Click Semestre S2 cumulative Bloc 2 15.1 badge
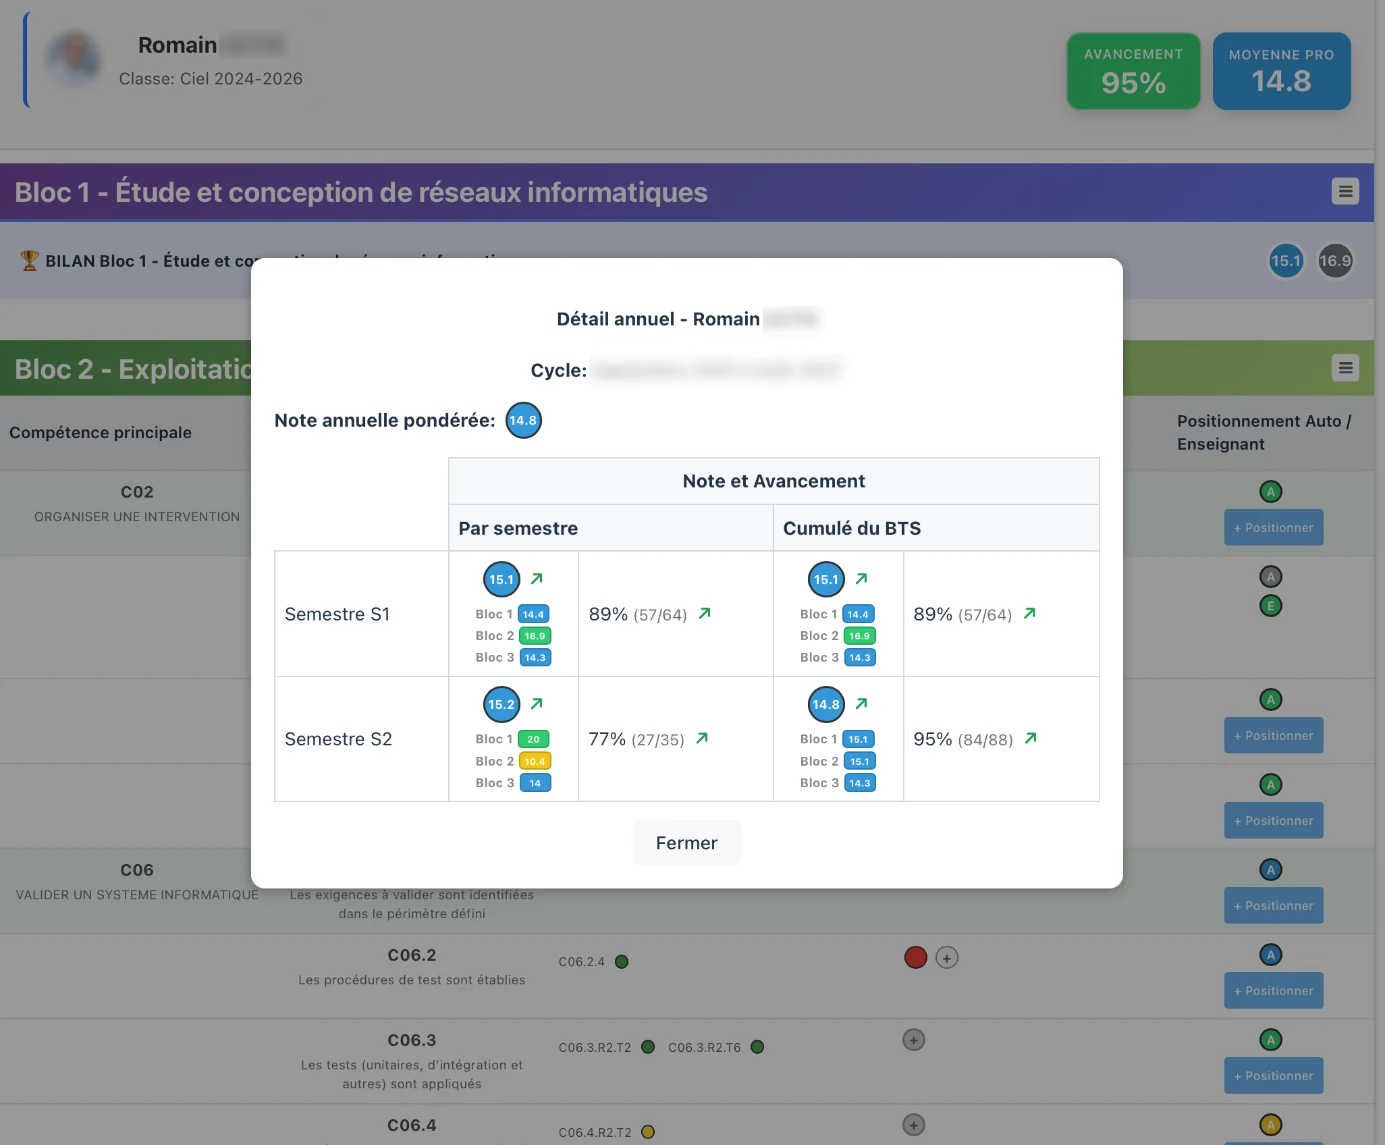 (860, 761)
